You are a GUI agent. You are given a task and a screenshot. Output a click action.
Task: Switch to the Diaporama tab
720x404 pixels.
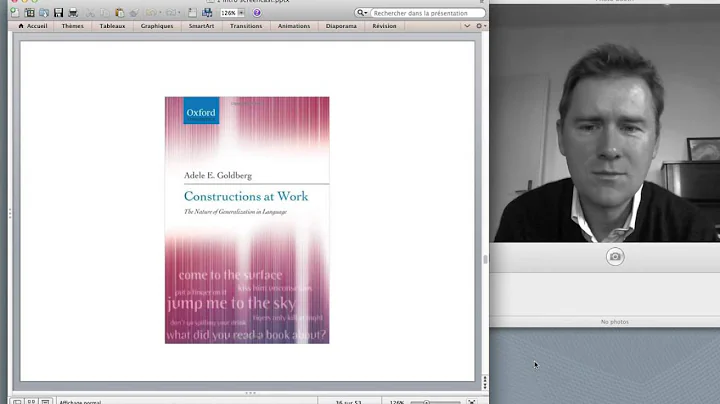pyautogui.click(x=341, y=26)
